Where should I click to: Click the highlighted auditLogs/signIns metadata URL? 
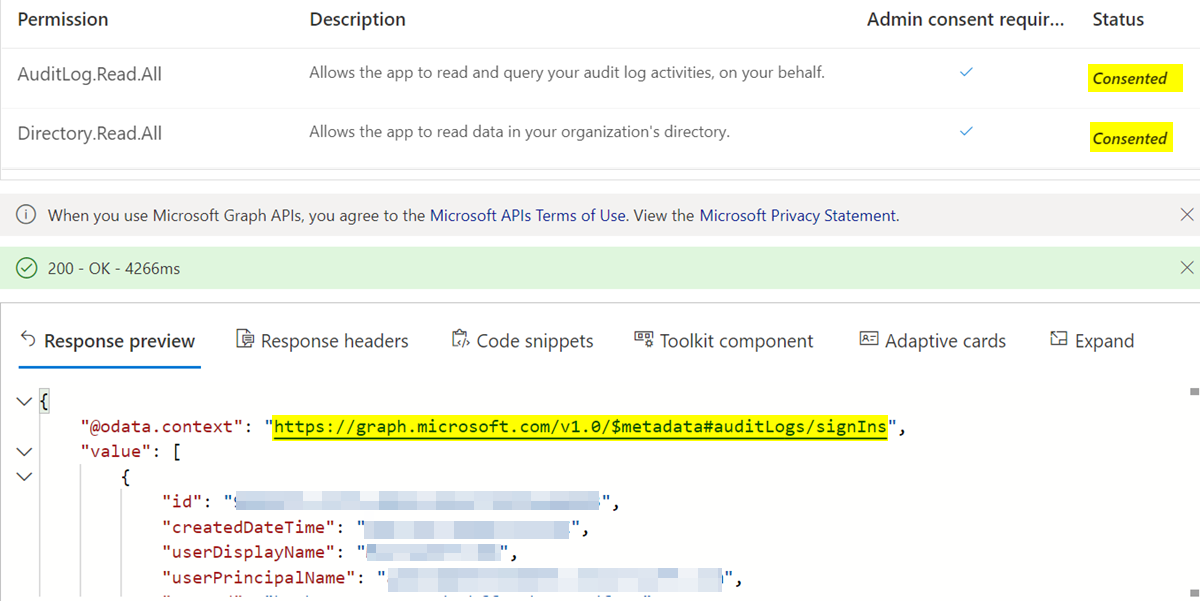click(x=580, y=427)
